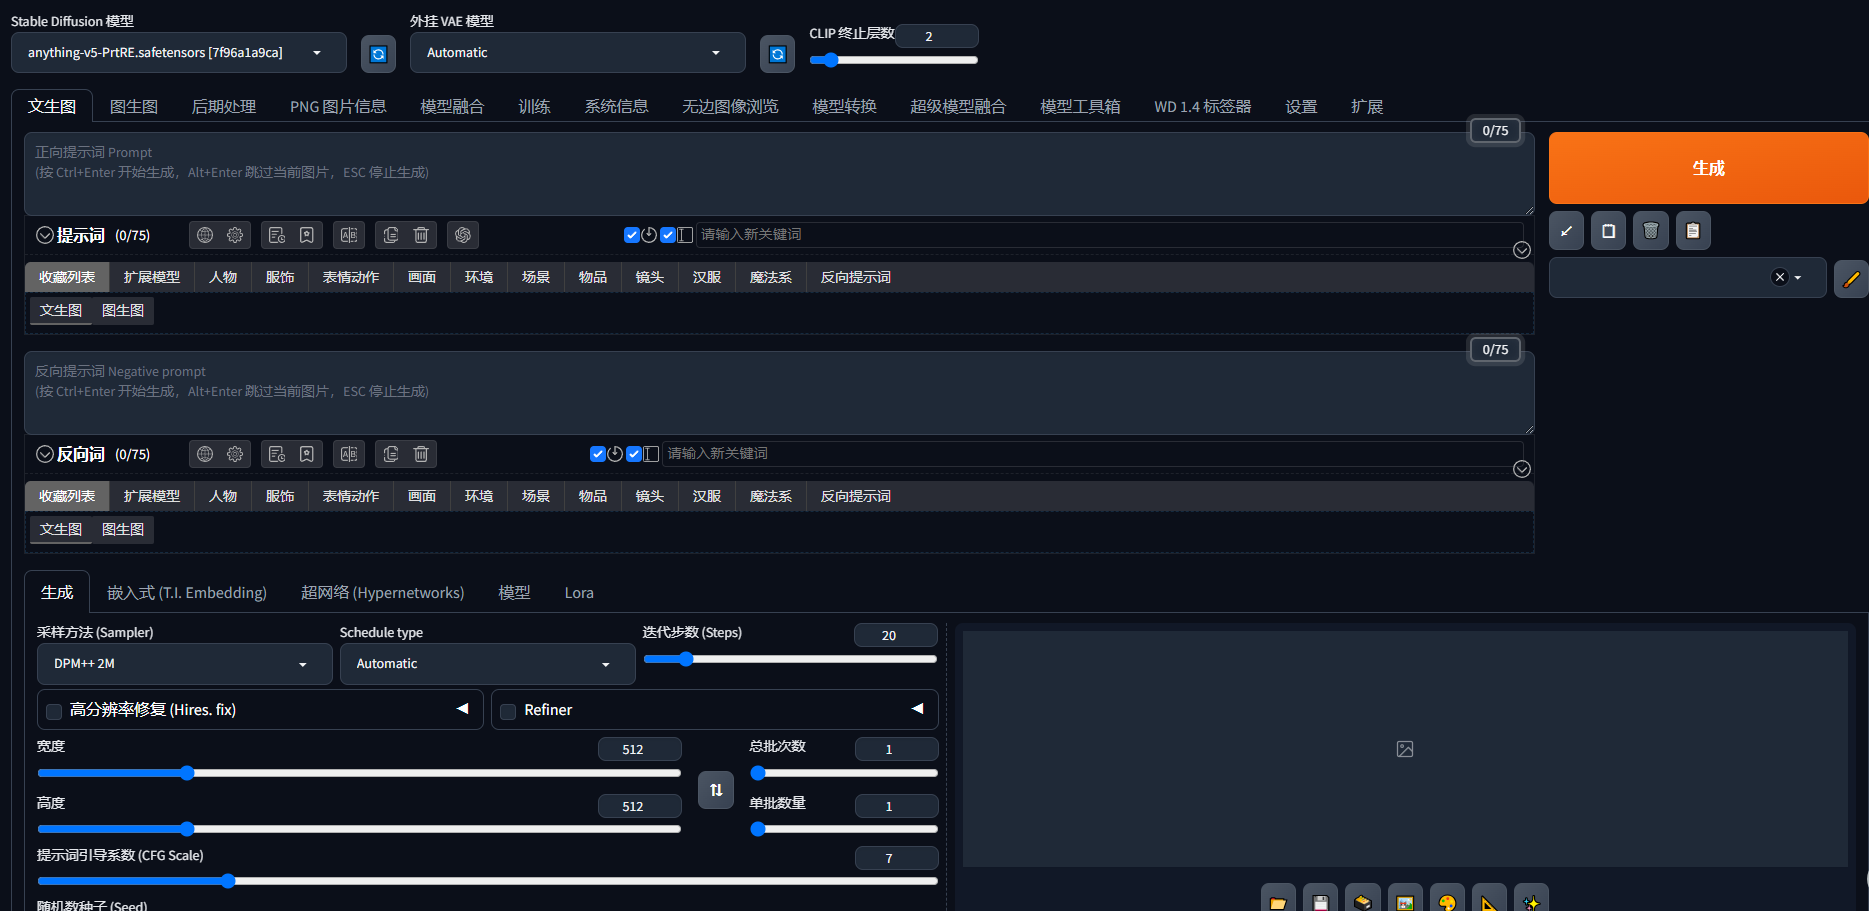The width and height of the screenshot is (1869, 911).
Task: Enable the Refiner checkbox
Action: 509,711
